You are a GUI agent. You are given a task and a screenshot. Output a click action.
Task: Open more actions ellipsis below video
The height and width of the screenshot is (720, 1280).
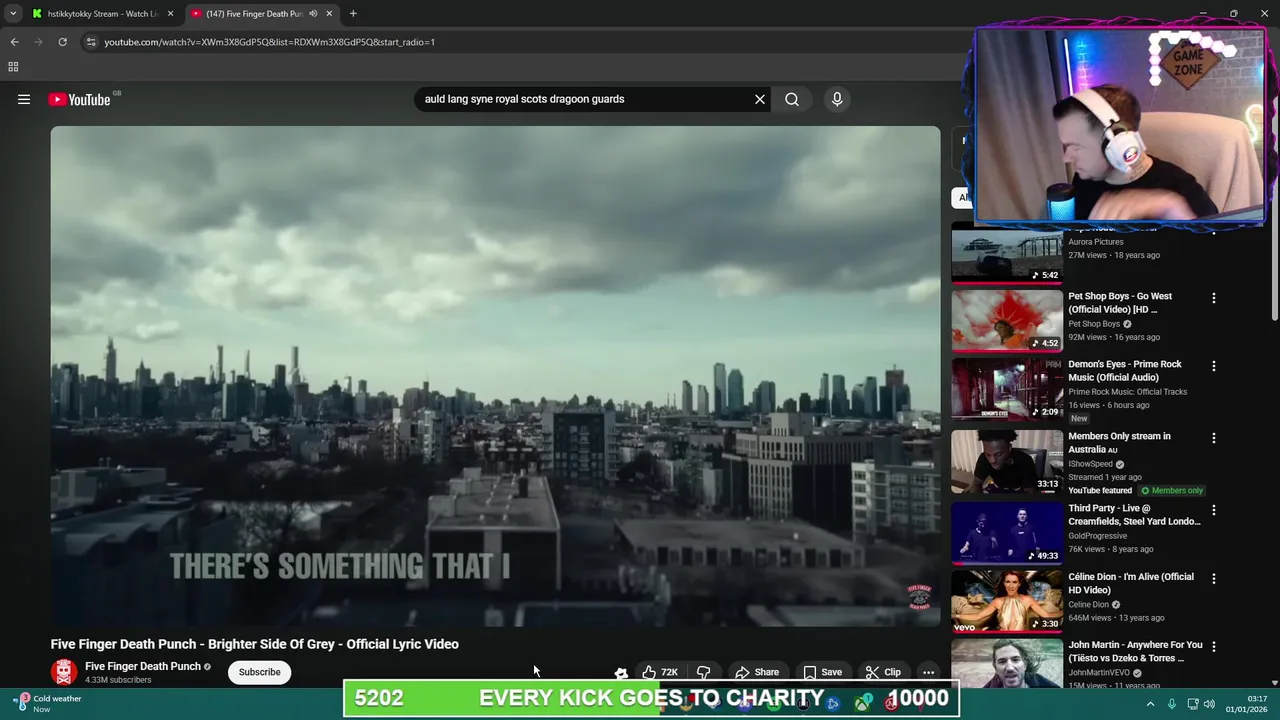click(928, 672)
